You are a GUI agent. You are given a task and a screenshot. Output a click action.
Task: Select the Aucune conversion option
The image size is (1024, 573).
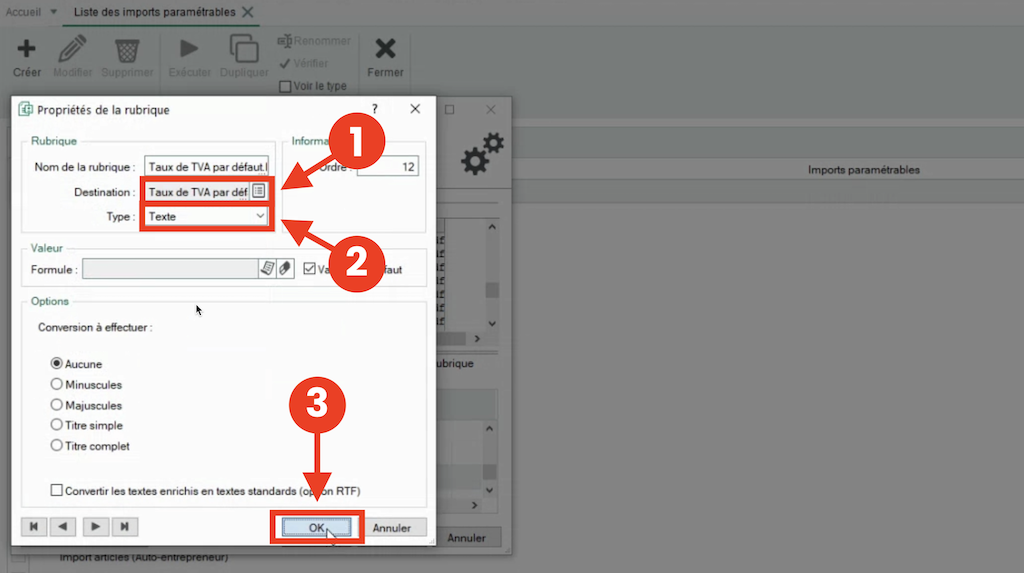pyautogui.click(x=57, y=363)
